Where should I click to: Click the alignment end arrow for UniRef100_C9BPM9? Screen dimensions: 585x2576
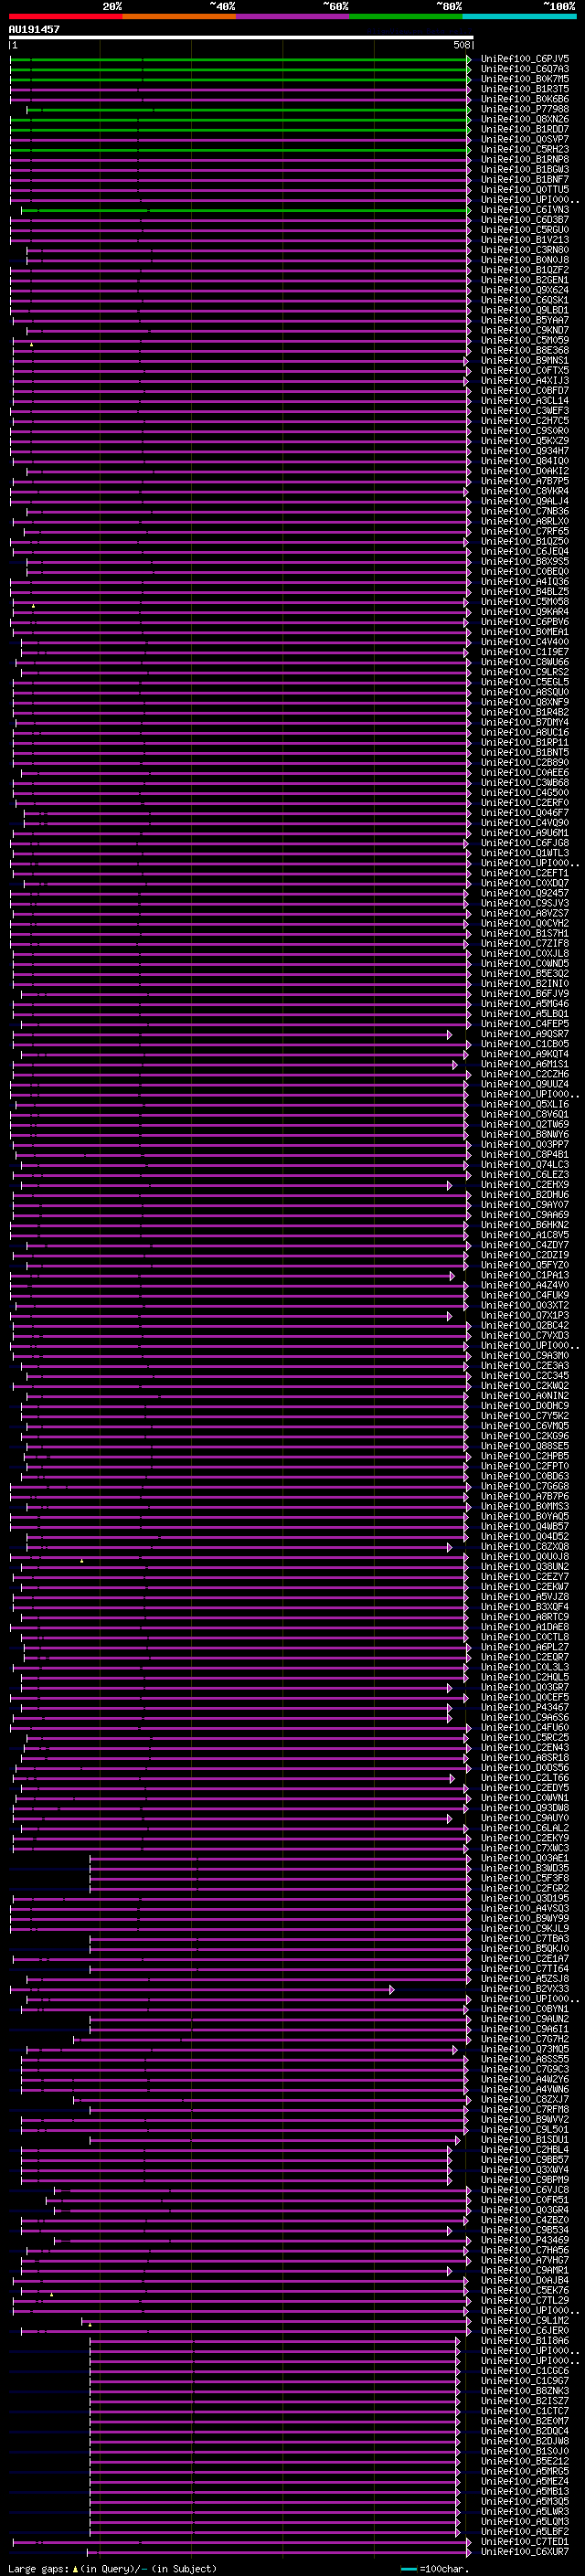click(x=450, y=2180)
